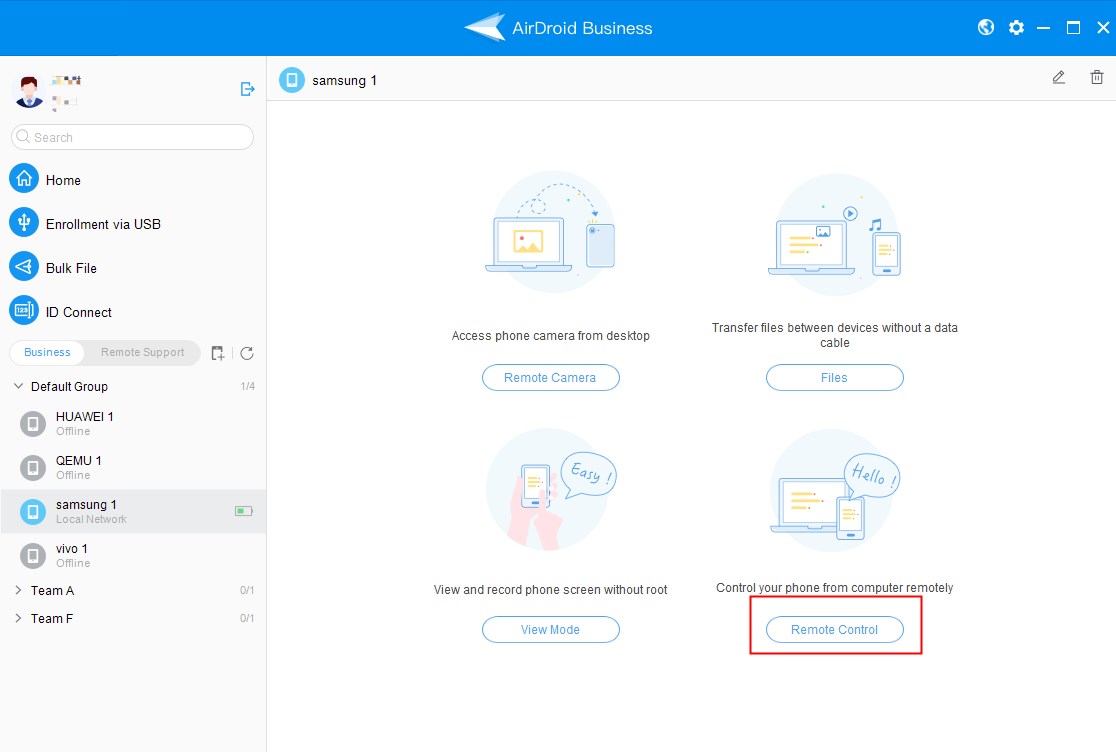Select QEMU 1 device row
This screenshot has width=1116, height=752.
(133, 467)
